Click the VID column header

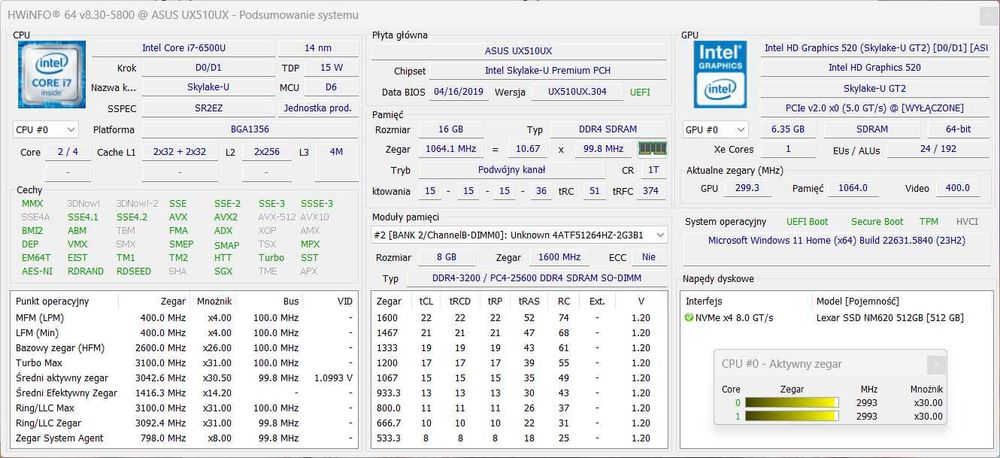coord(328,301)
